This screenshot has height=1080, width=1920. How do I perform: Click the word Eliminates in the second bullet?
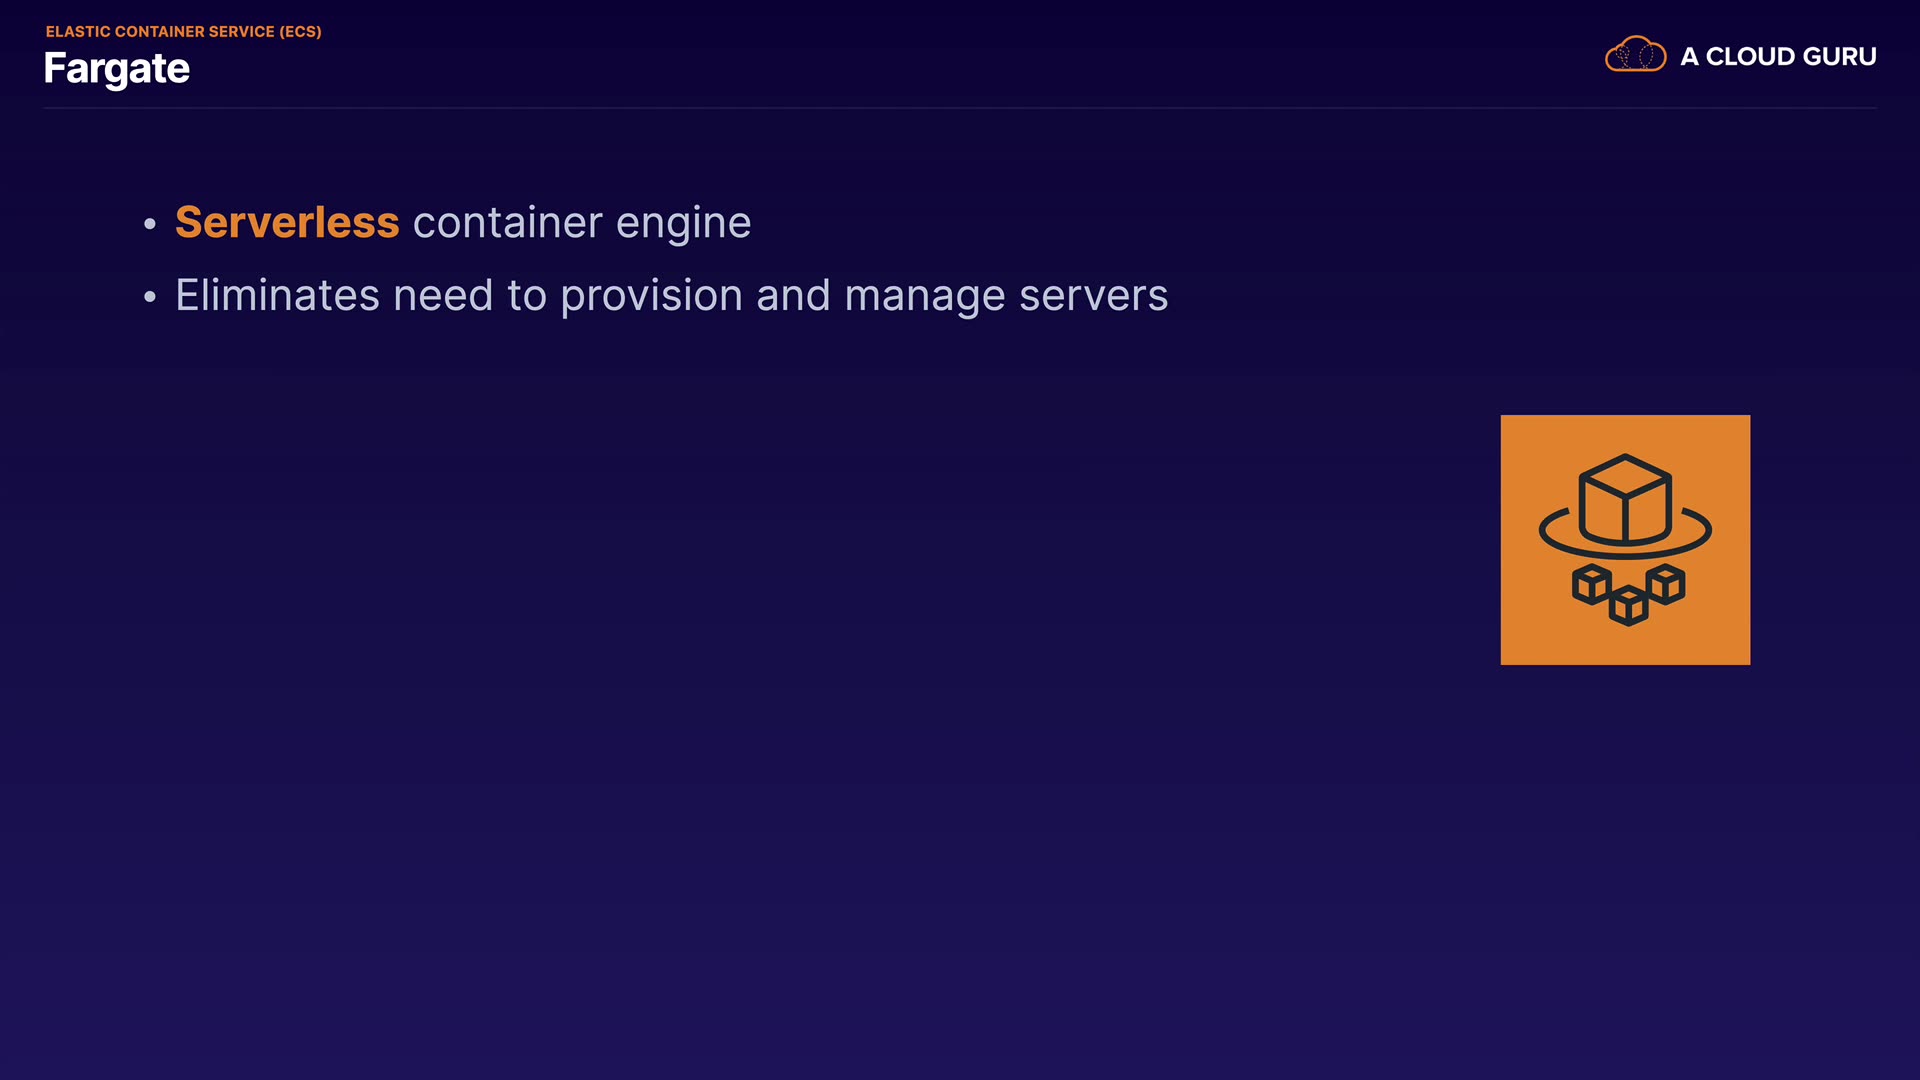(x=277, y=296)
